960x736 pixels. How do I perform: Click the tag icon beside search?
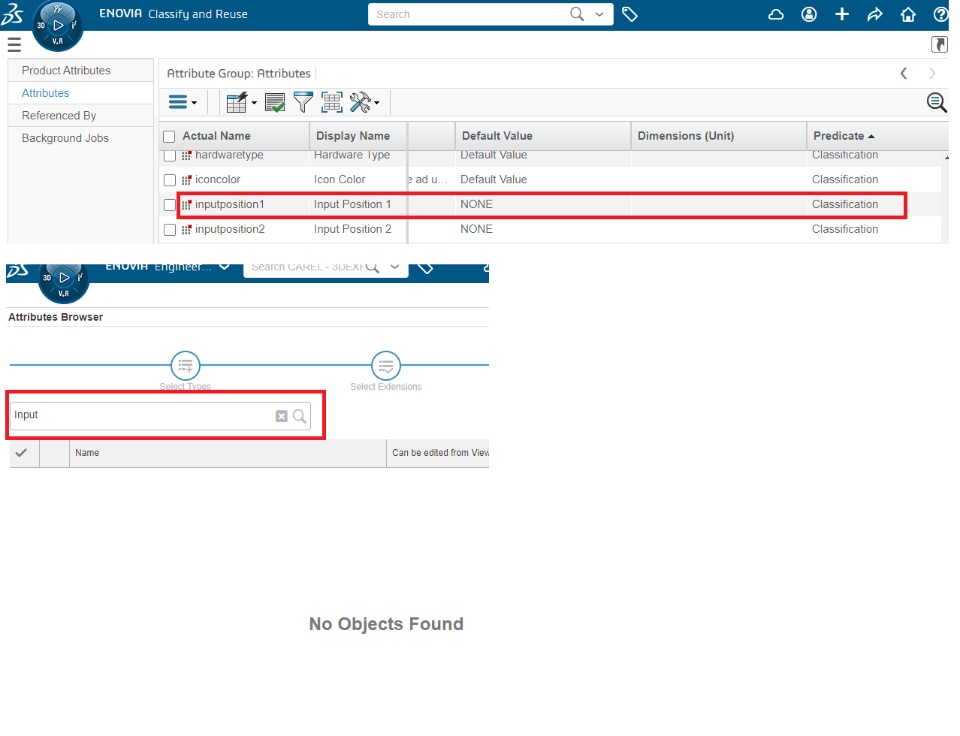point(629,14)
